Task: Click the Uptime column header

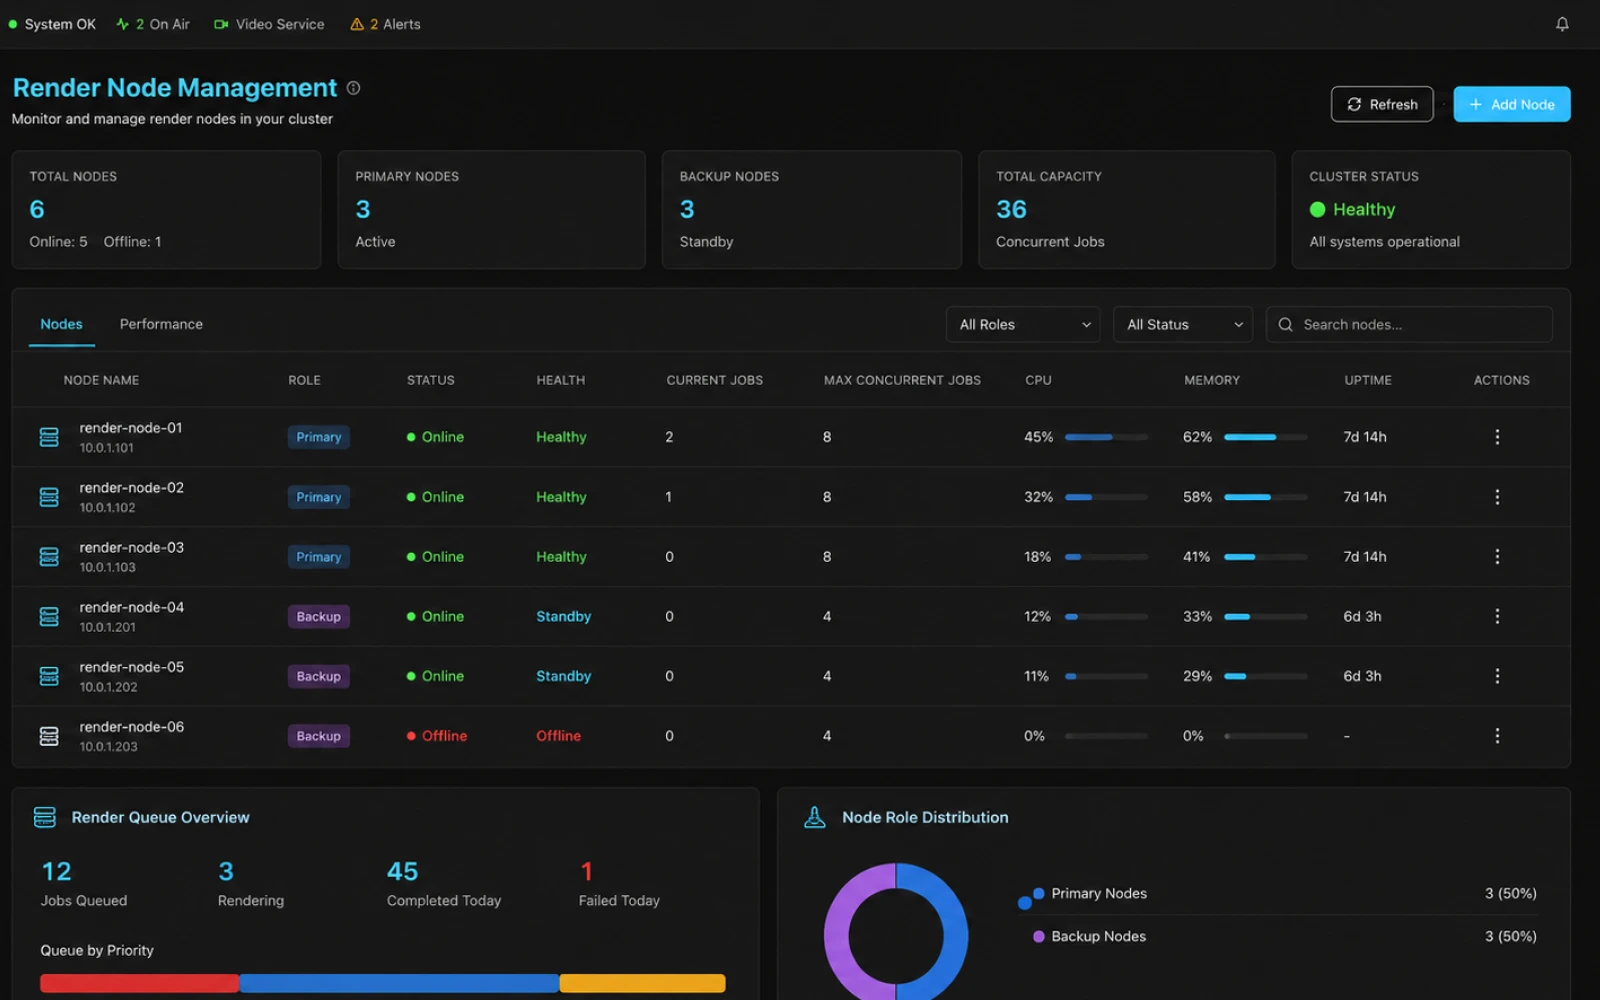Action: pos(1368,380)
